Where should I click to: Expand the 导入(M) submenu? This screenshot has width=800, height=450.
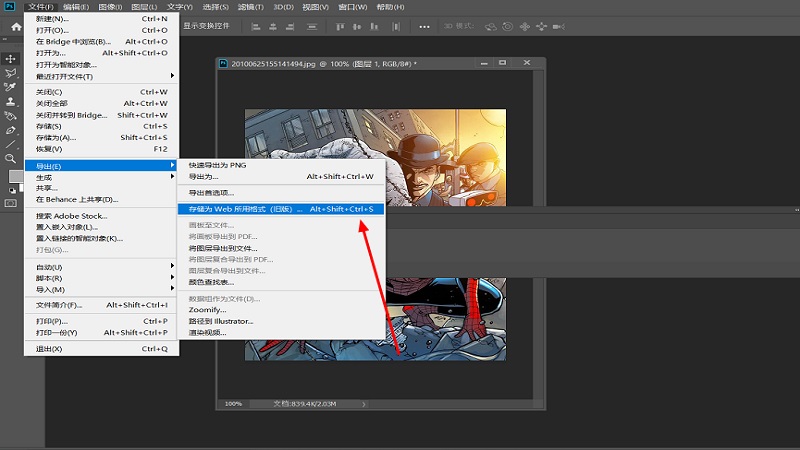[102, 289]
